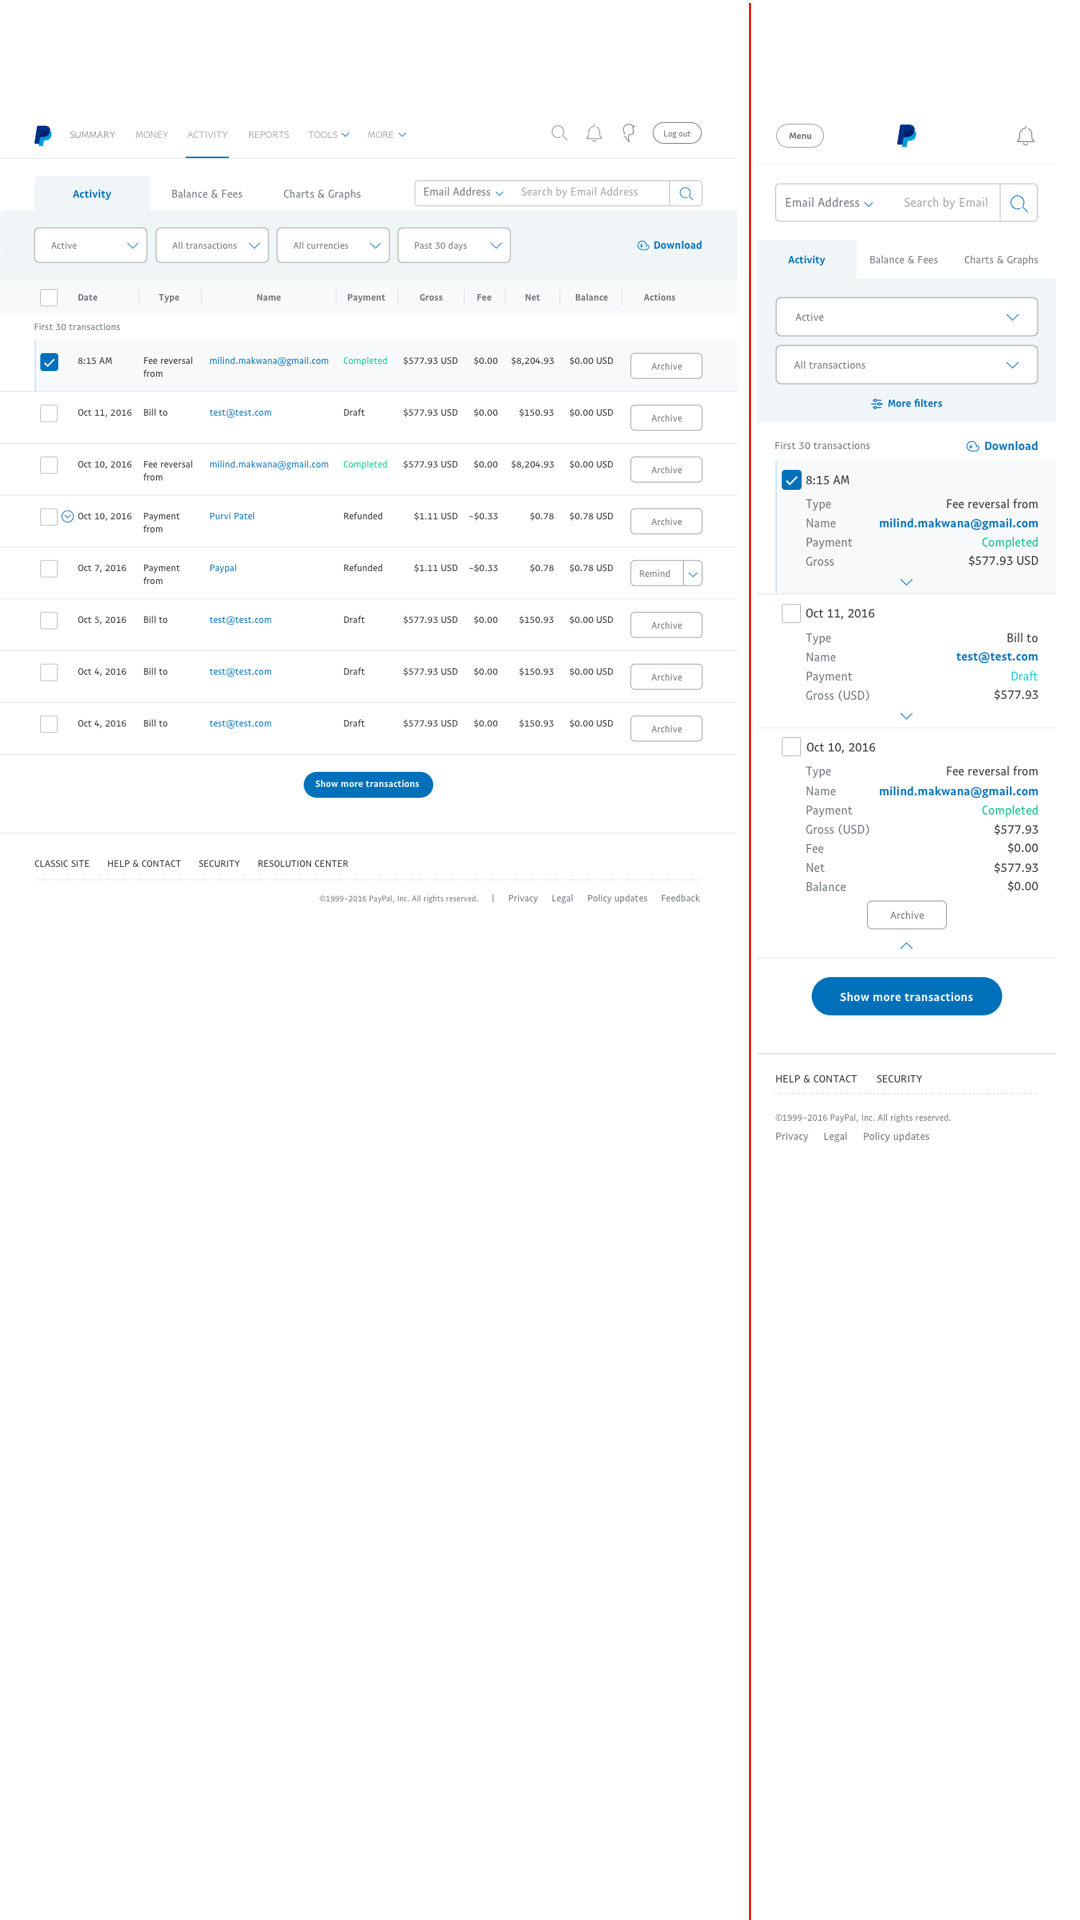Image resolution: width=1080 pixels, height=1920 pixels.
Task: Open More filters in mobile view
Action: click(906, 404)
